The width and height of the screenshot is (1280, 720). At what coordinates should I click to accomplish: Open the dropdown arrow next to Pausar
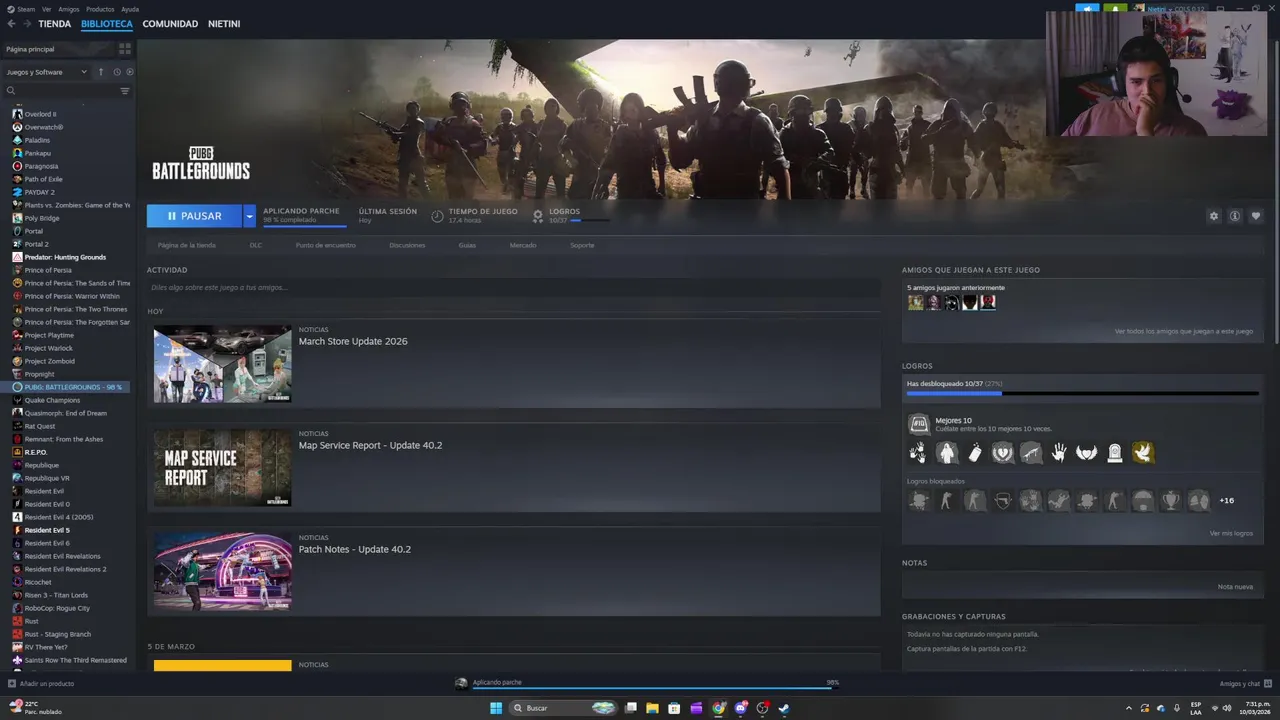pos(250,216)
